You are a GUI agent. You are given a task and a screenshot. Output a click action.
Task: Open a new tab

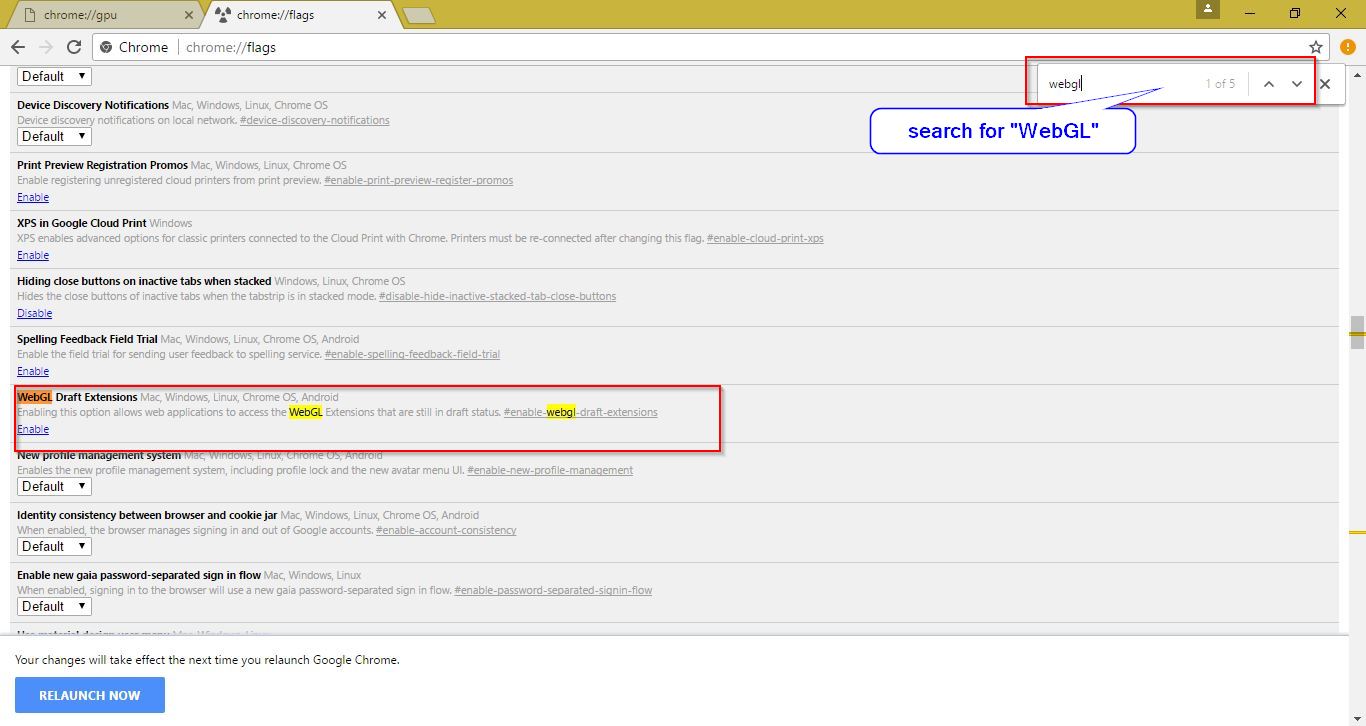[x=418, y=15]
